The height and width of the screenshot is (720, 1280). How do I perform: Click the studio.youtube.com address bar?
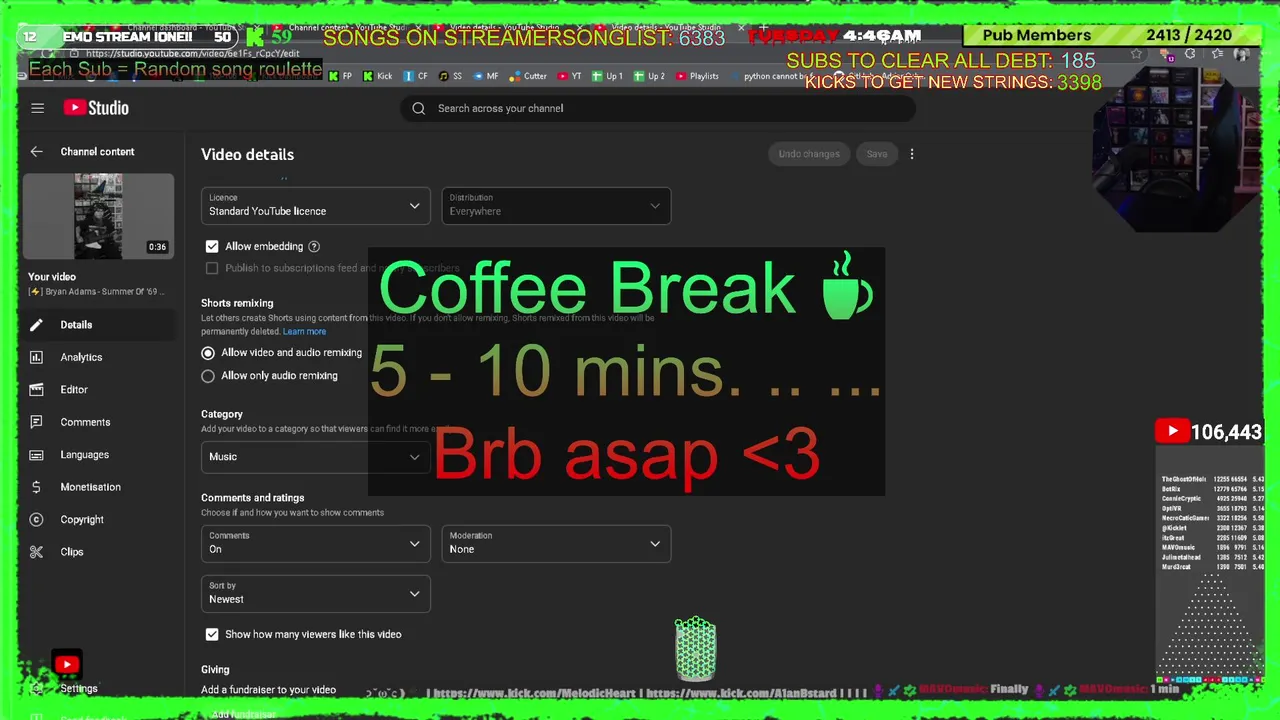[192, 53]
